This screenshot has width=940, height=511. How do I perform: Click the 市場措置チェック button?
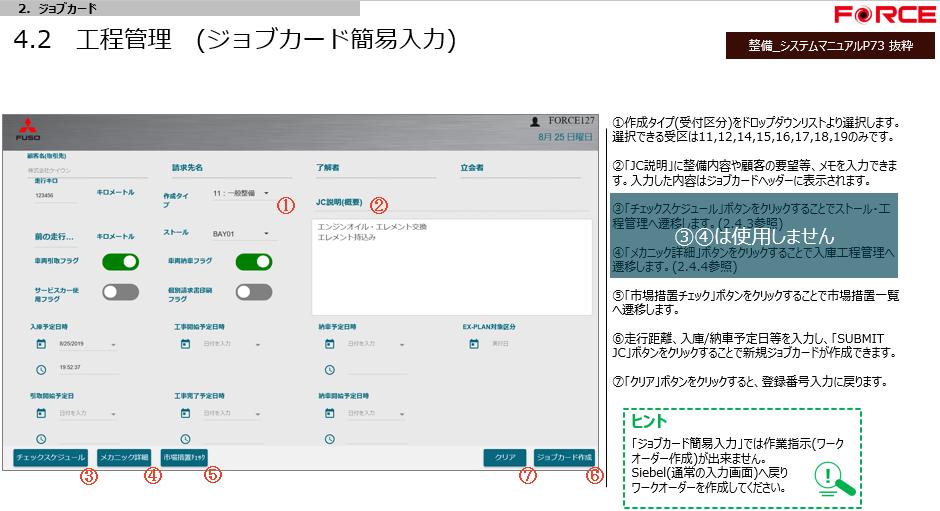coord(184,457)
